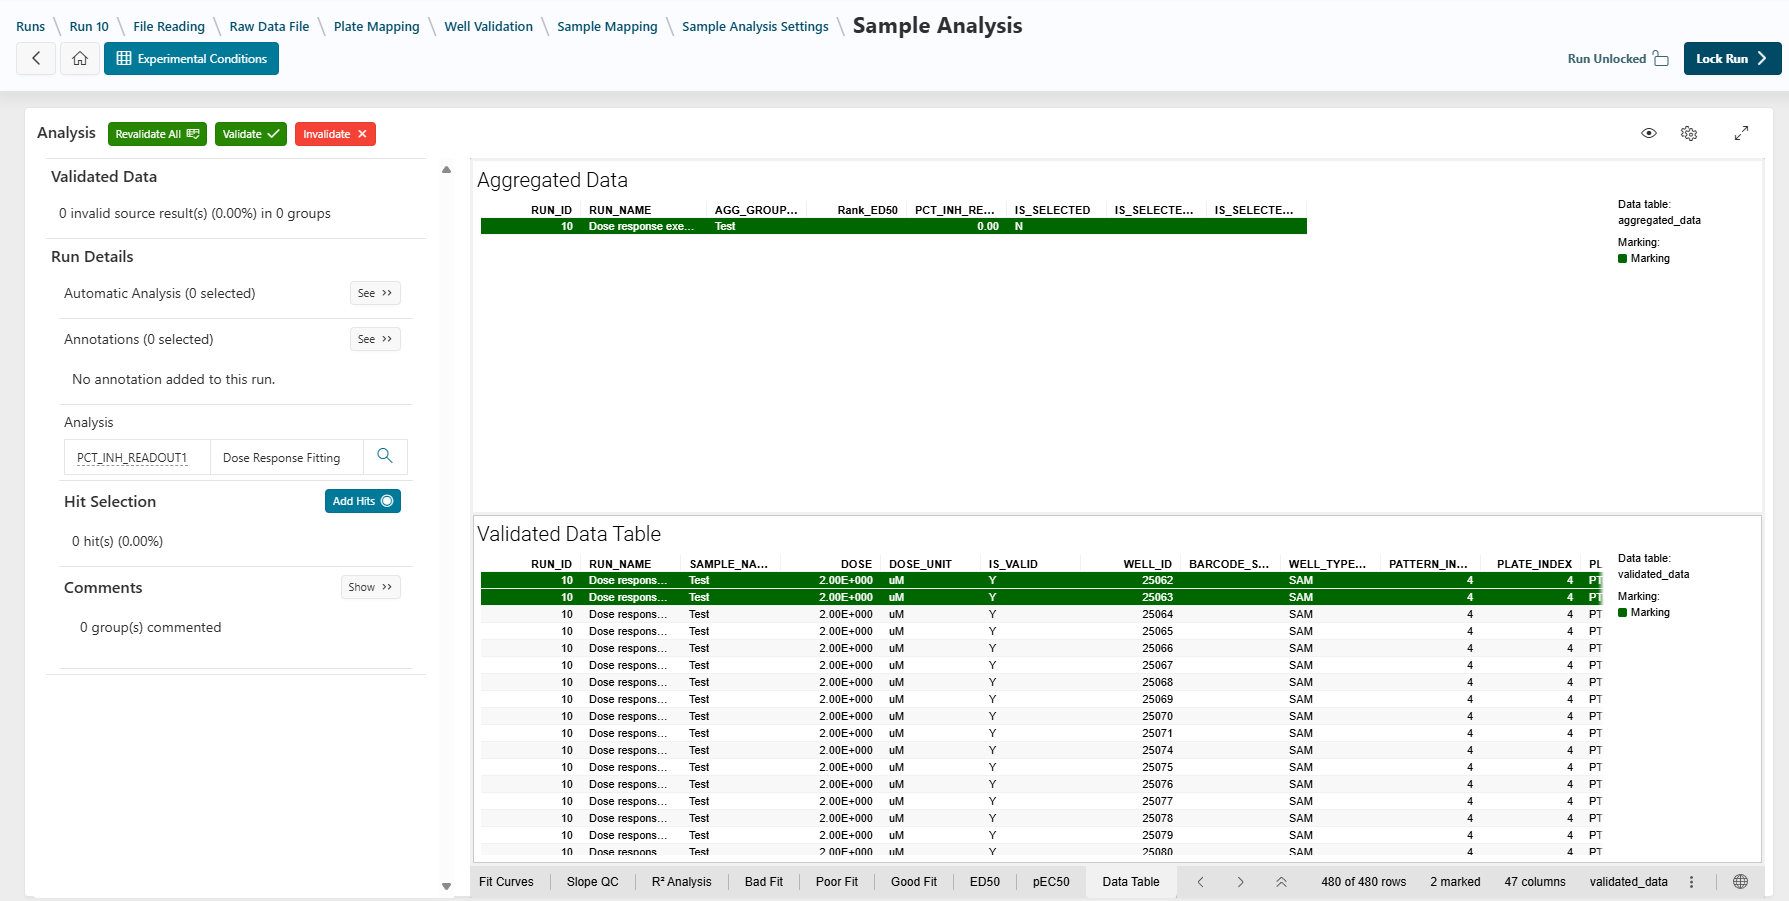Switch to the R² Analysis tab
Viewport: 1789px width, 901px height.
[681, 882]
